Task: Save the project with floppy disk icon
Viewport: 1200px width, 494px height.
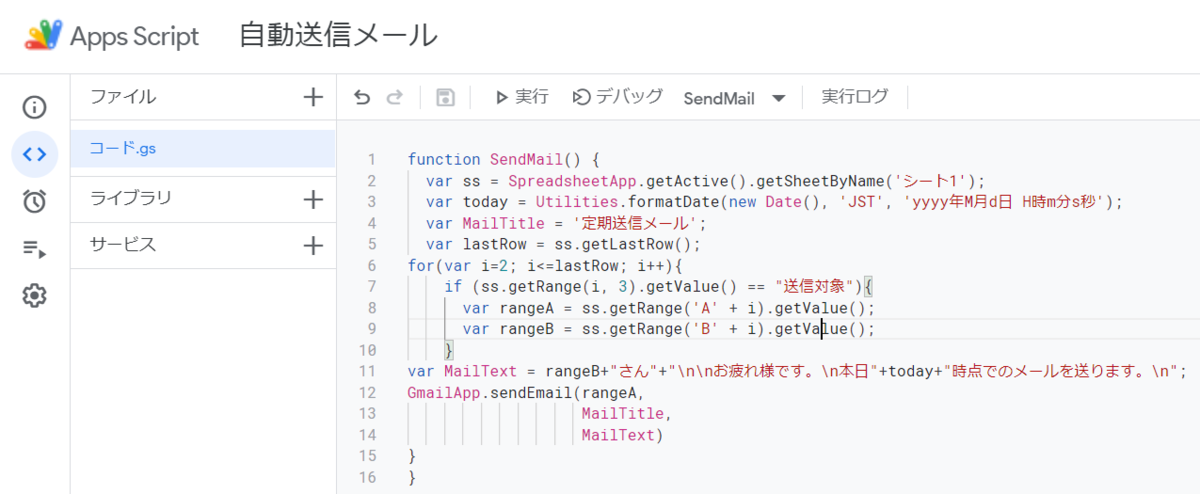Action: coord(446,97)
